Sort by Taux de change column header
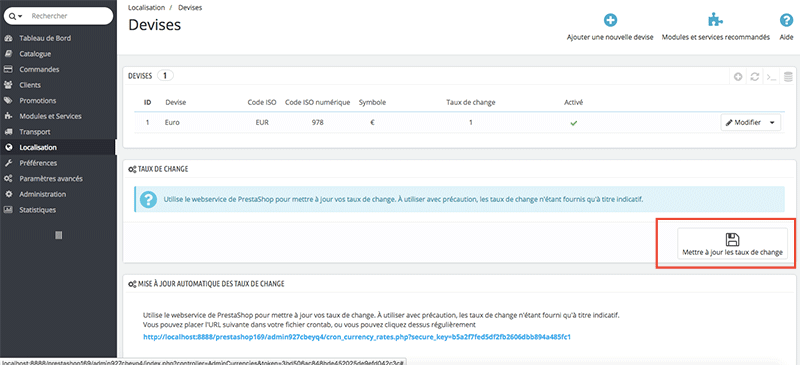 470,102
